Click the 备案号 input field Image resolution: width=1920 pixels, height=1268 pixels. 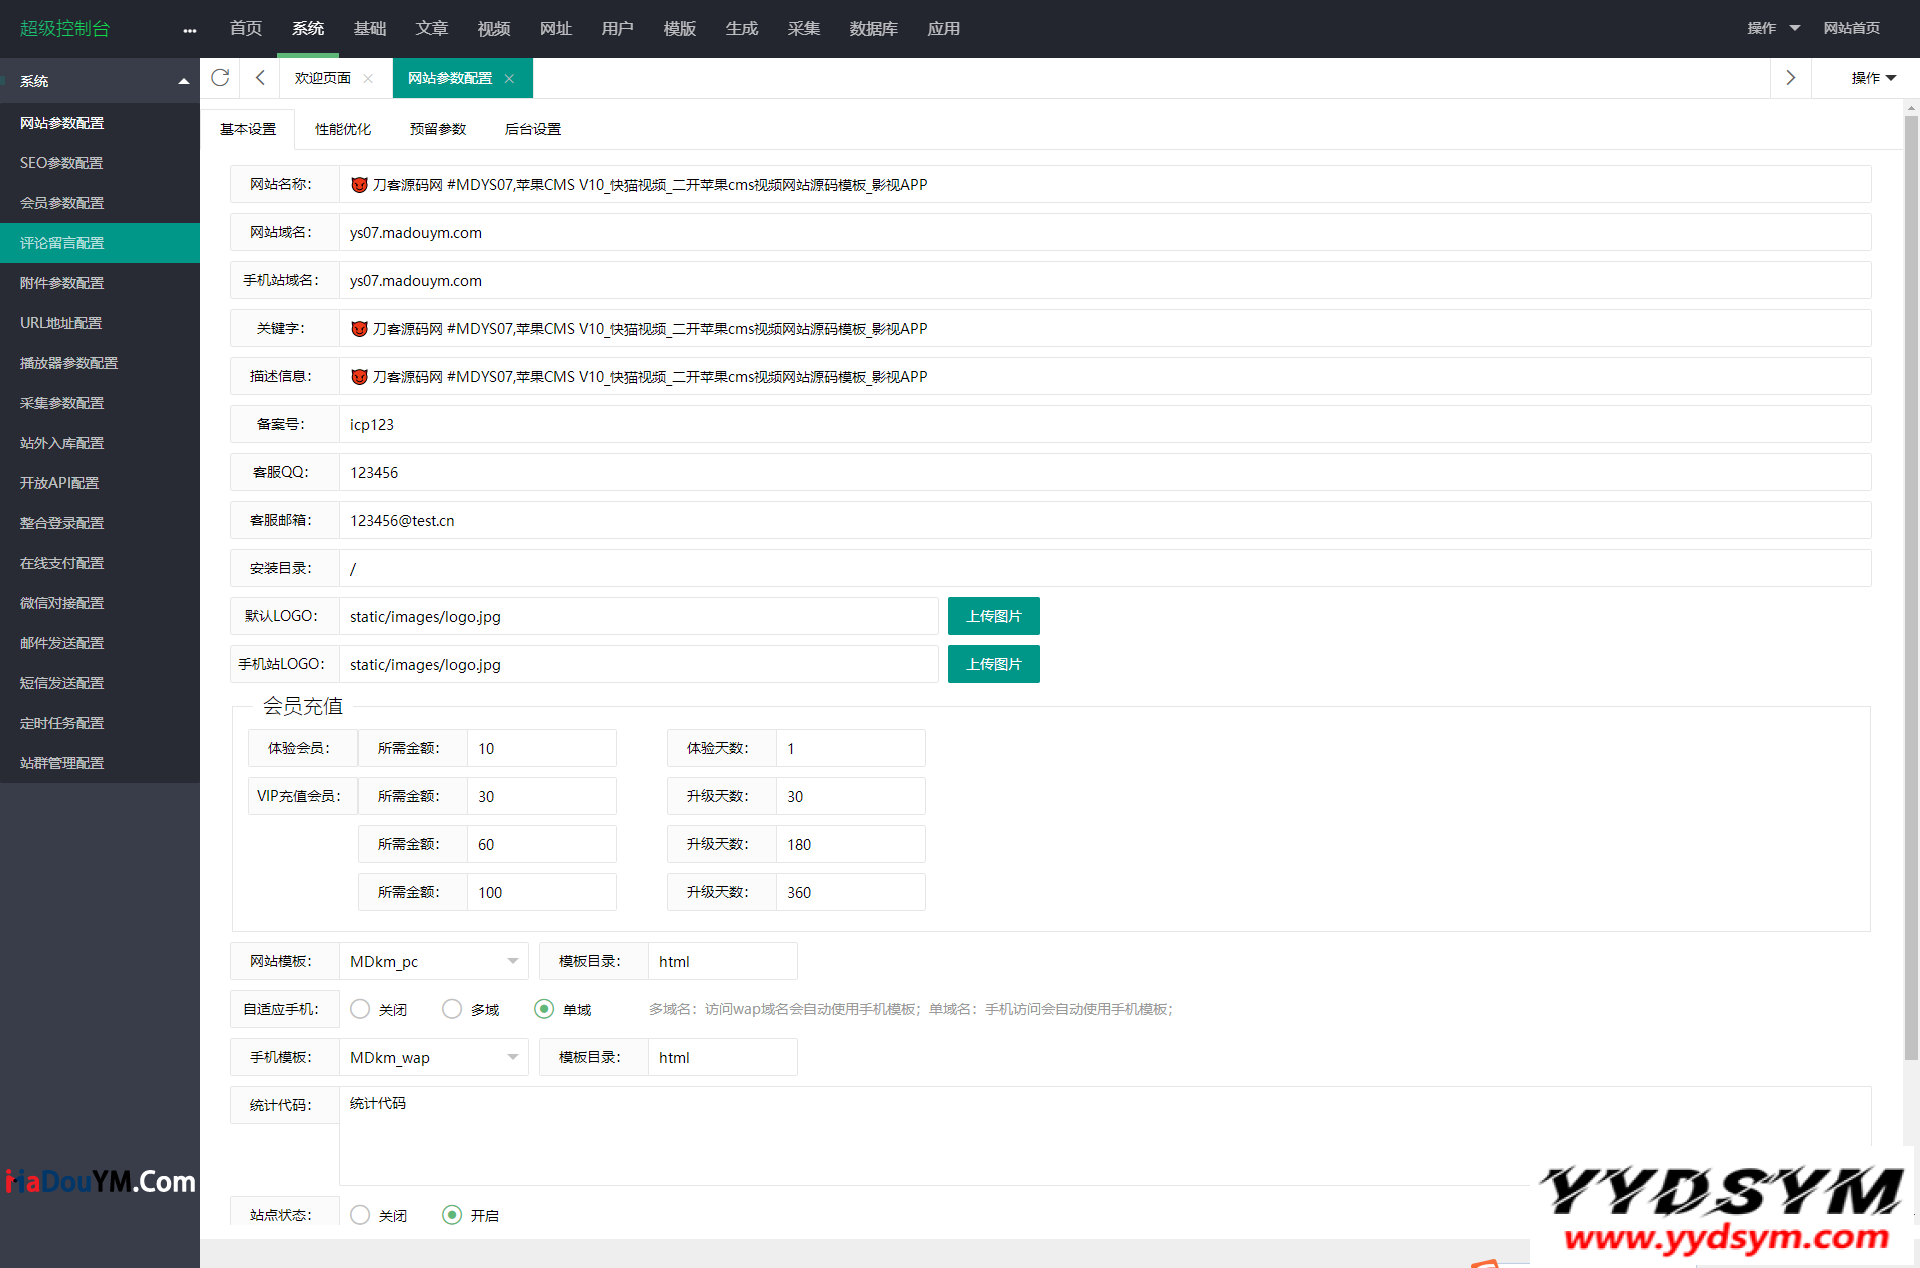coord(1104,424)
